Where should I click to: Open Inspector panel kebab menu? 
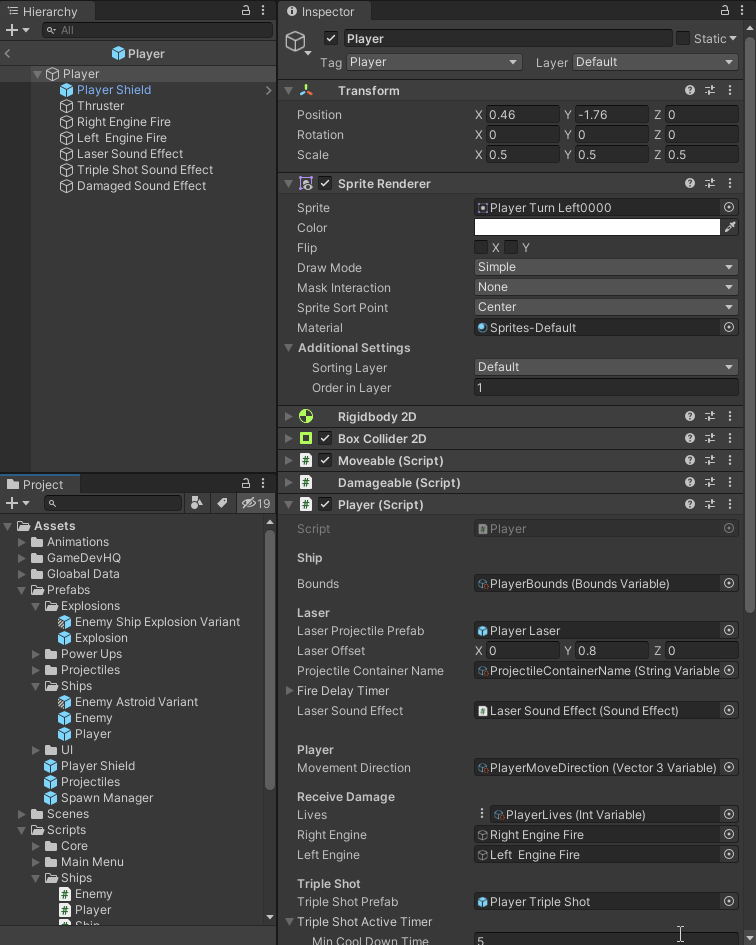tap(742, 10)
